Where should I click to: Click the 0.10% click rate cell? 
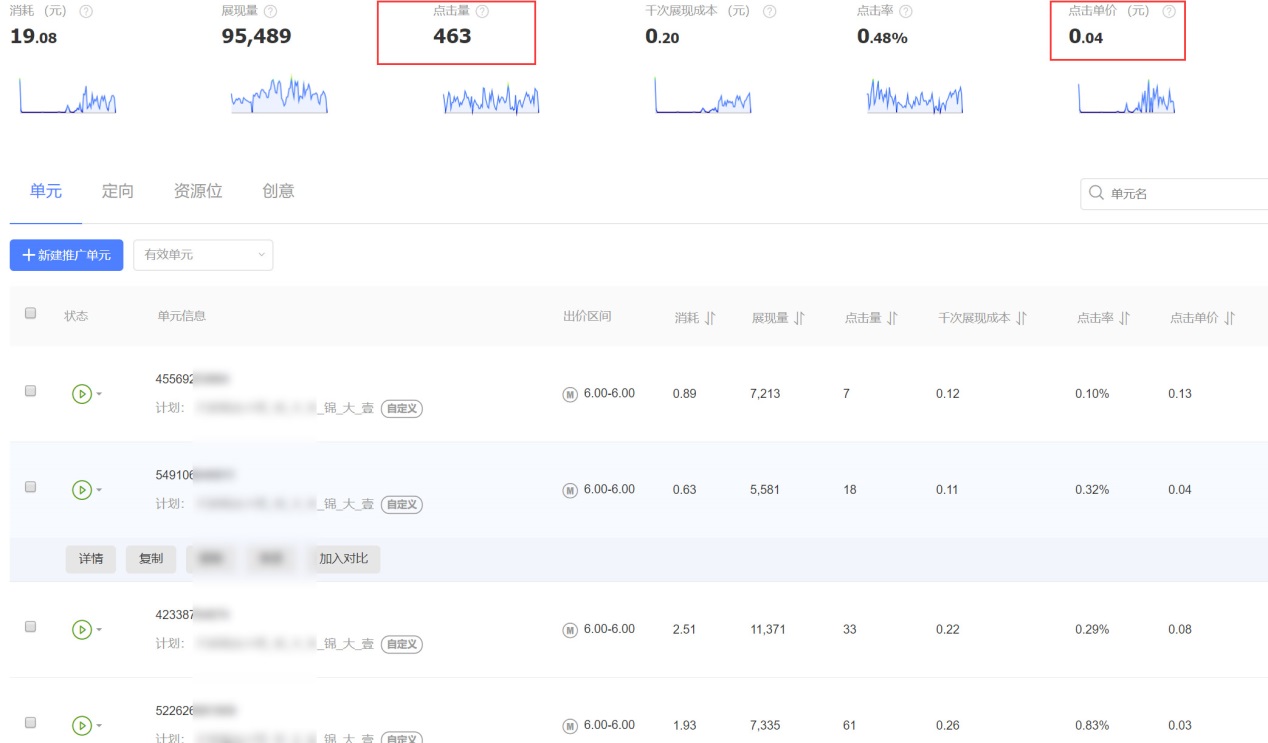(1092, 394)
